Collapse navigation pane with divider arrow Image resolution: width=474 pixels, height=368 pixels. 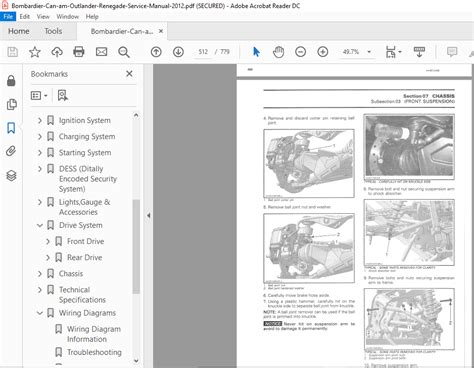(149, 215)
